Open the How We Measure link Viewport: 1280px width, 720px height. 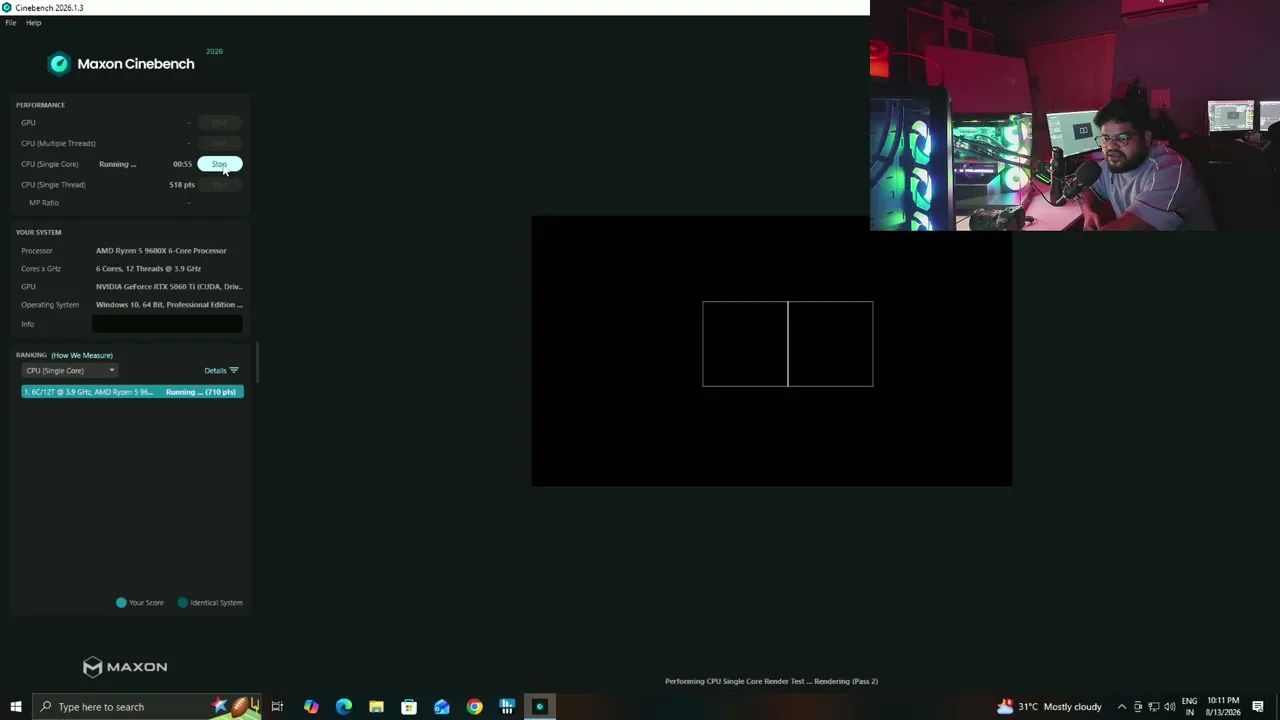point(82,355)
